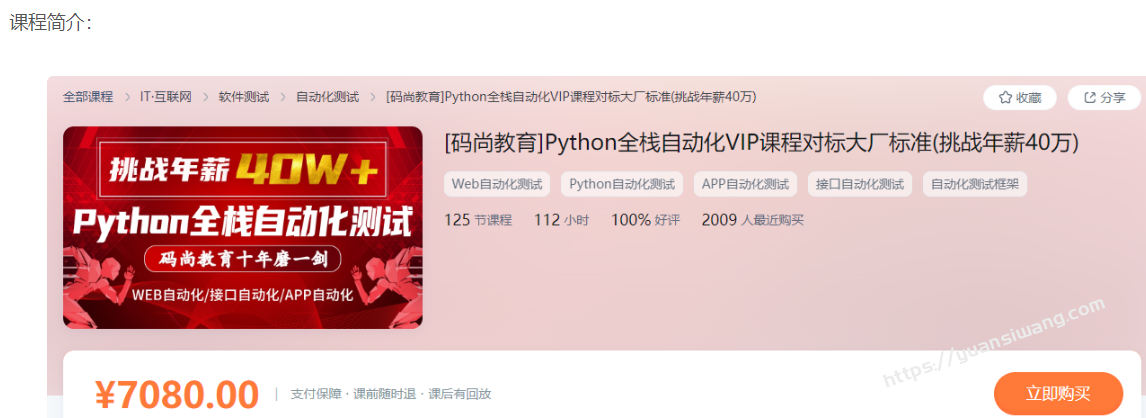This screenshot has width=1146, height=418.
Task: Click the chevron after 软件测试 breadcrumb
Action: coord(283,96)
